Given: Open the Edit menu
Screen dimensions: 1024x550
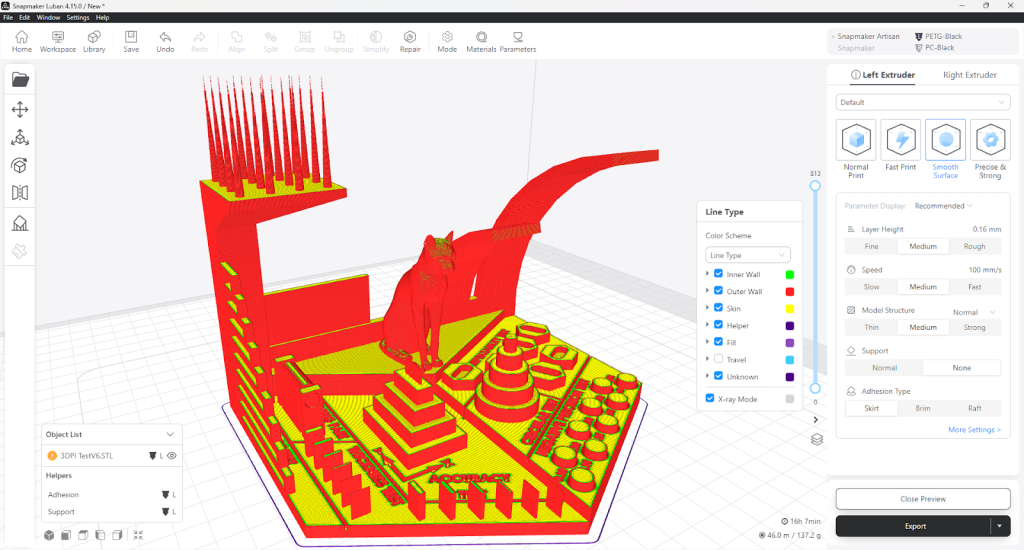Looking at the screenshot, I should coord(24,18).
